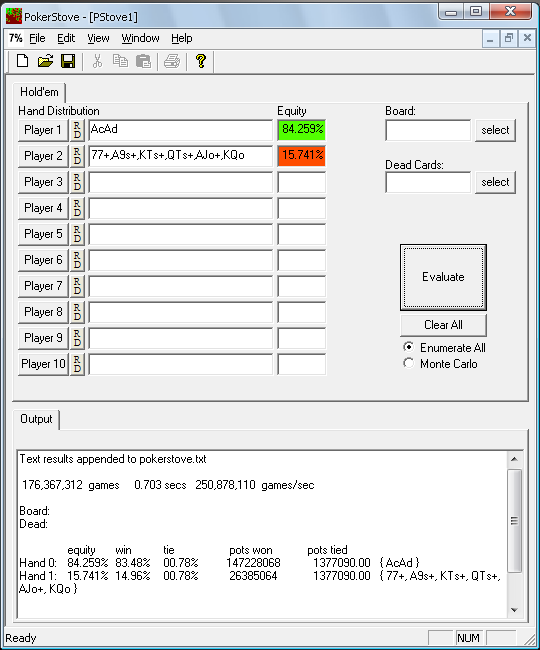Click the Output scrollbar down arrow

514,609
